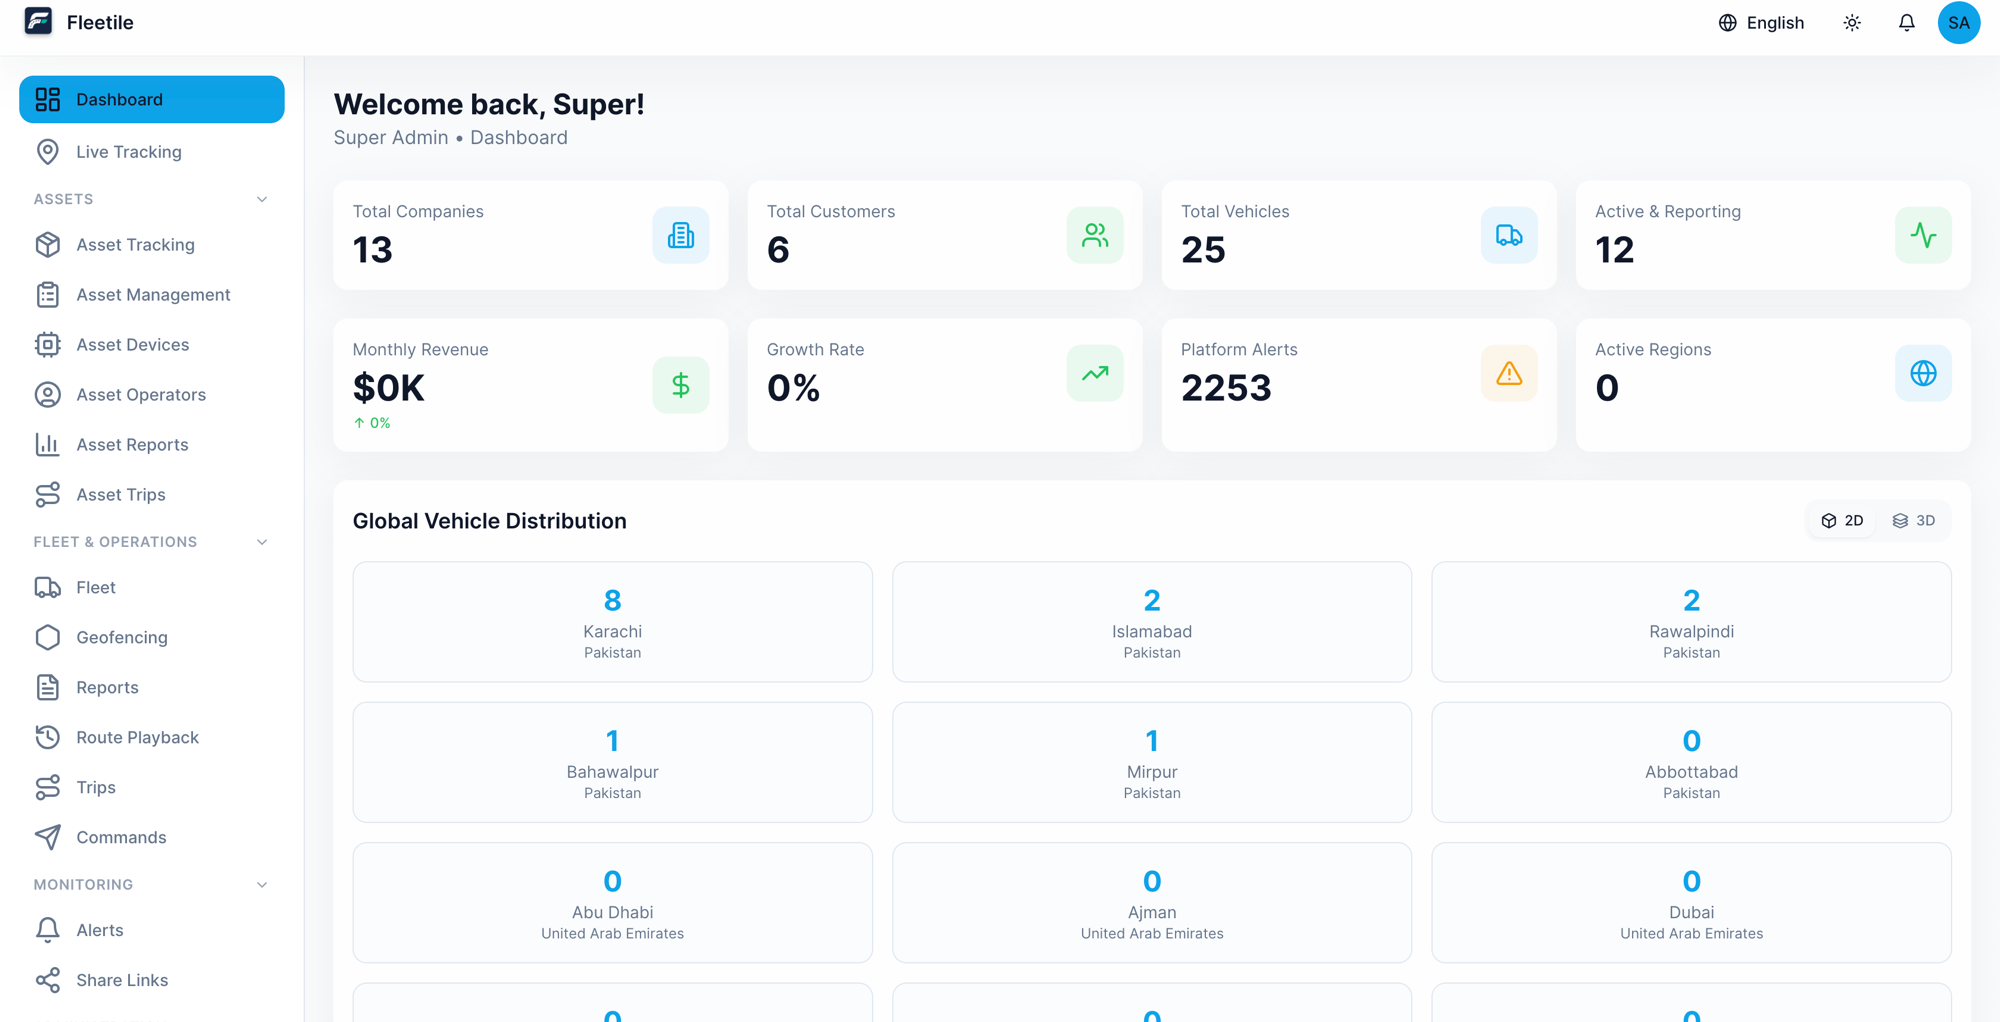Open the English language dropdown

(1761, 22)
